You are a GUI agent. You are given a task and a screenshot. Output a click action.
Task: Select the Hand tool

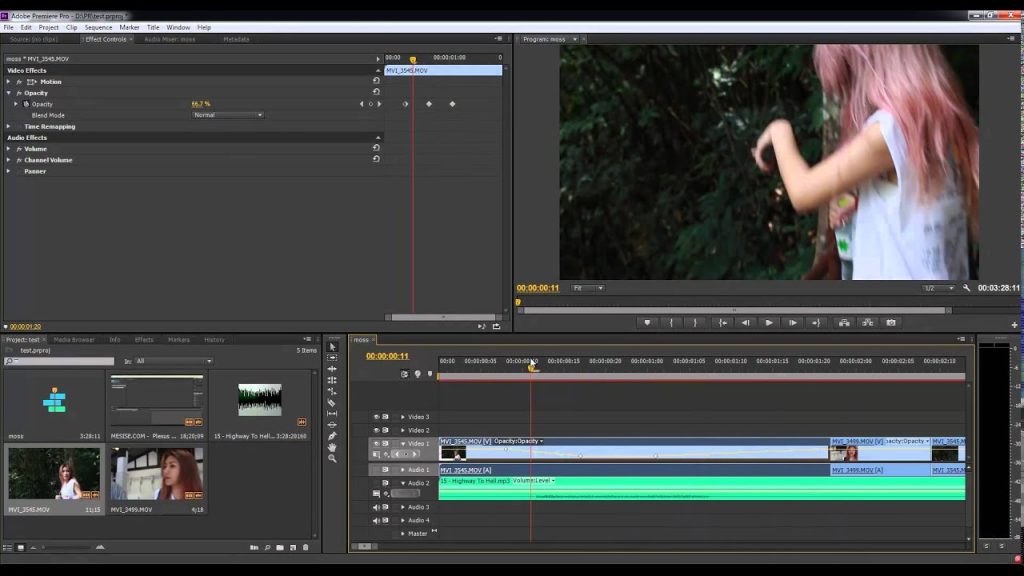click(x=332, y=447)
